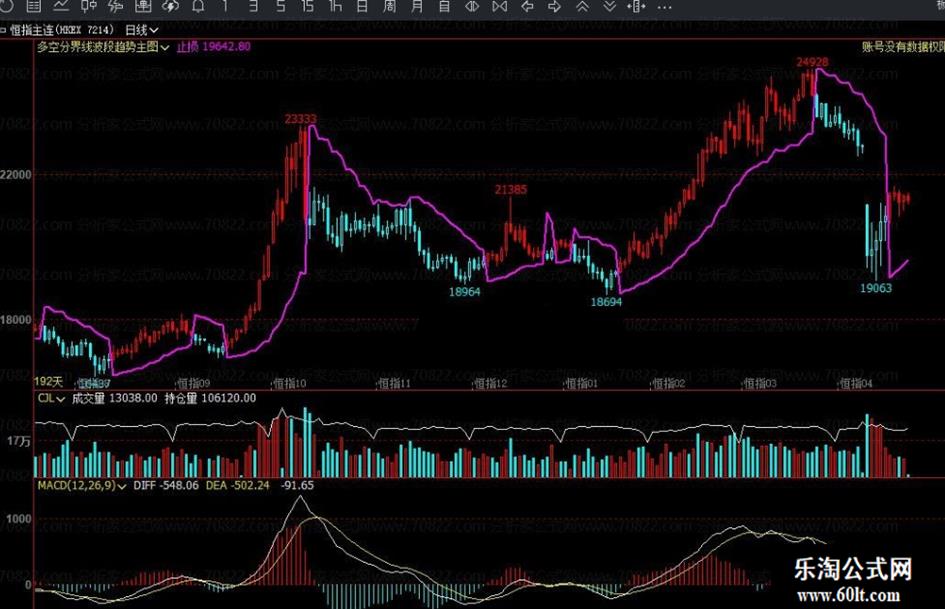
Task: Click the 18694 low price label
Action: [606, 302]
